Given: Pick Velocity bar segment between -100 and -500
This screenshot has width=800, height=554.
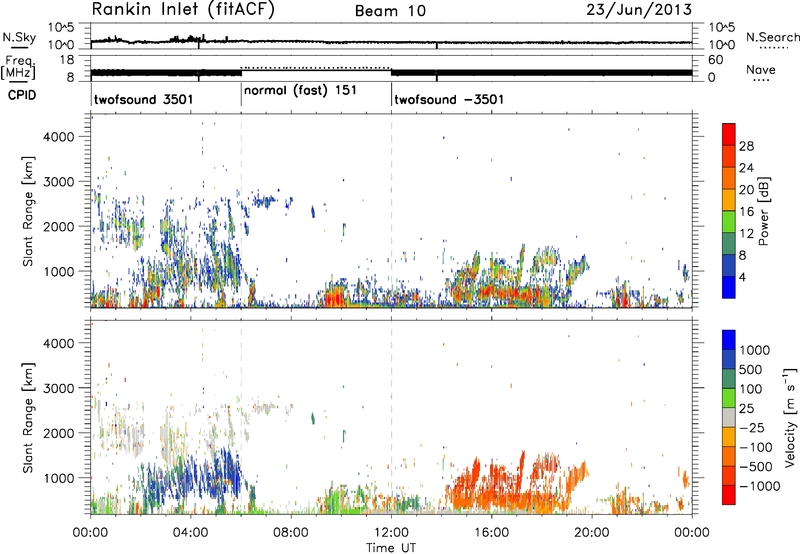Looking at the screenshot, I should [729, 456].
